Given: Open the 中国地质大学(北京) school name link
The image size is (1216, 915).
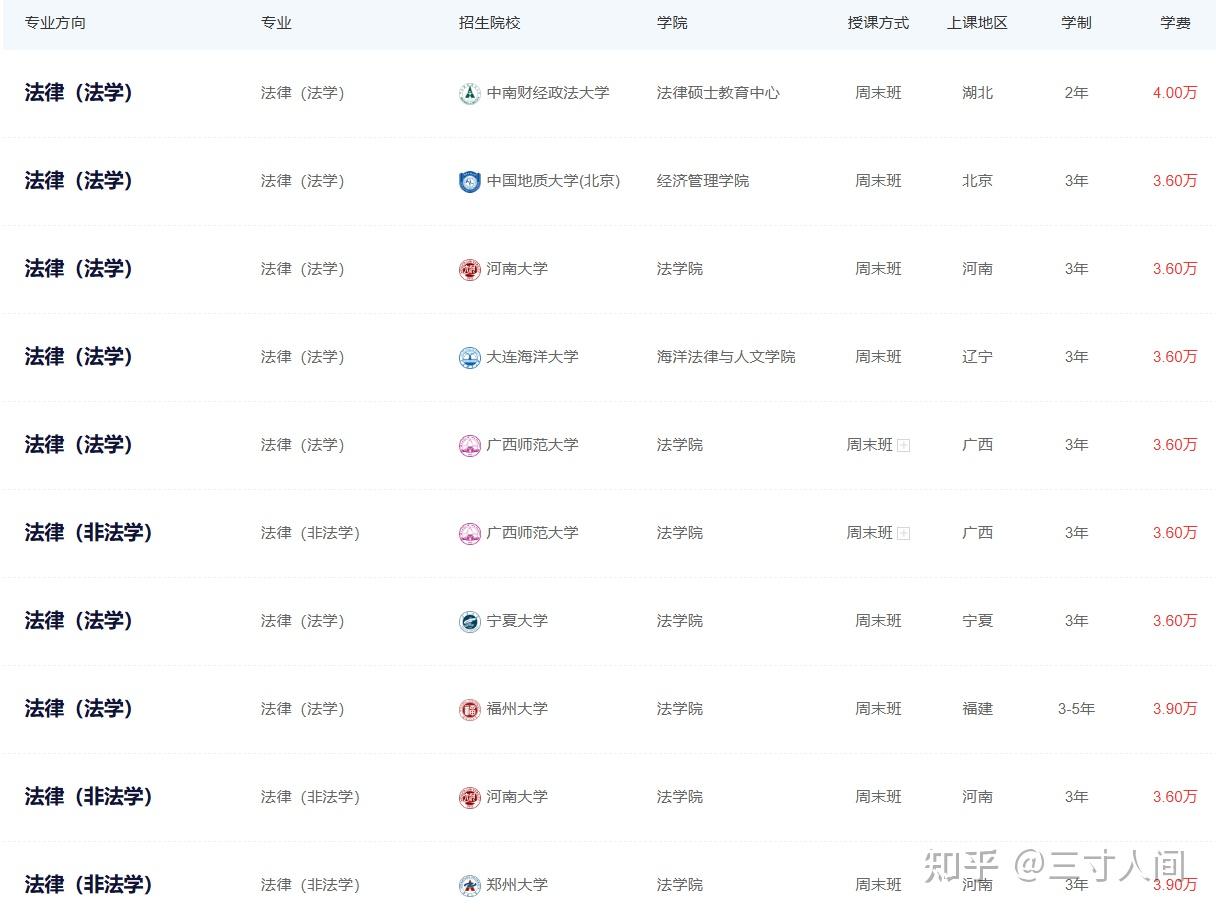Looking at the screenshot, I should [553, 181].
